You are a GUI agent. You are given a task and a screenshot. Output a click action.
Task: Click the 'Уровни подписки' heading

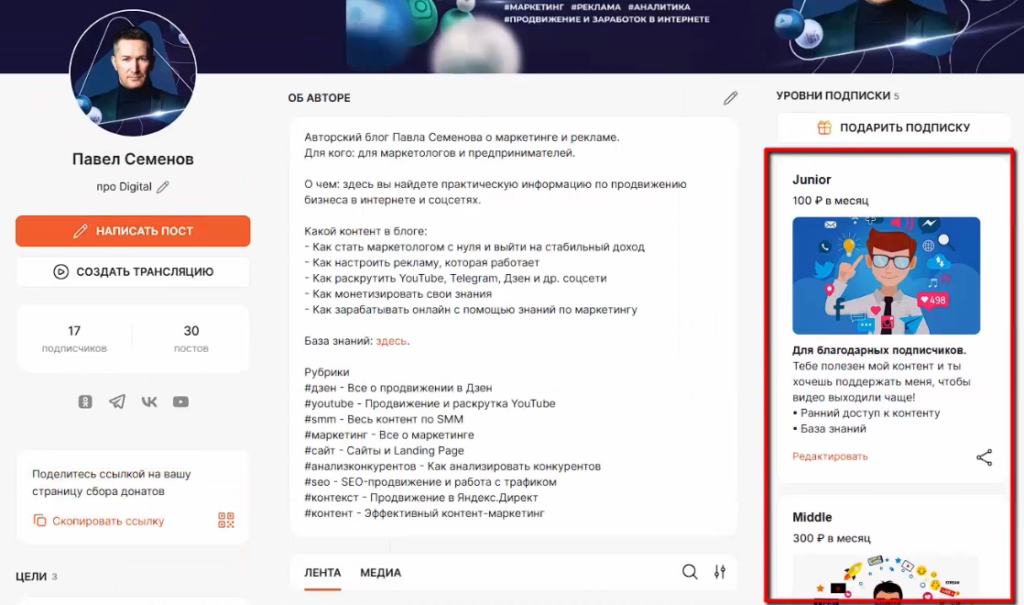[833, 95]
